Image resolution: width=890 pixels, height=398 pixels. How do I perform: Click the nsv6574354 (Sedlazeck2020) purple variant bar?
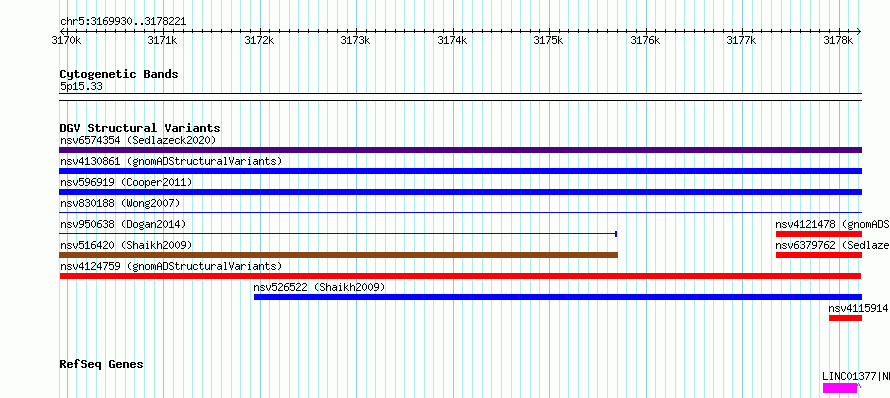460,150
